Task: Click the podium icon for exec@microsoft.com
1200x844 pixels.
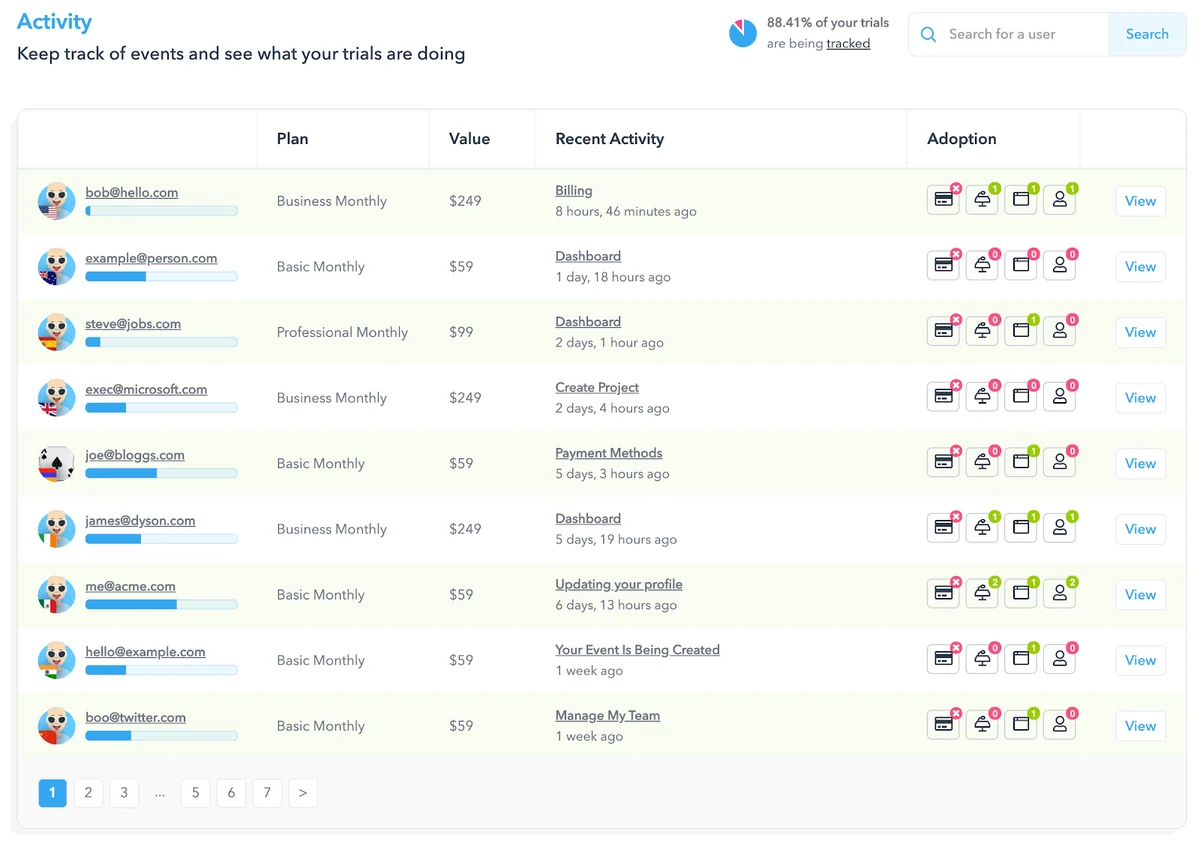Action: [x=982, y=398]
